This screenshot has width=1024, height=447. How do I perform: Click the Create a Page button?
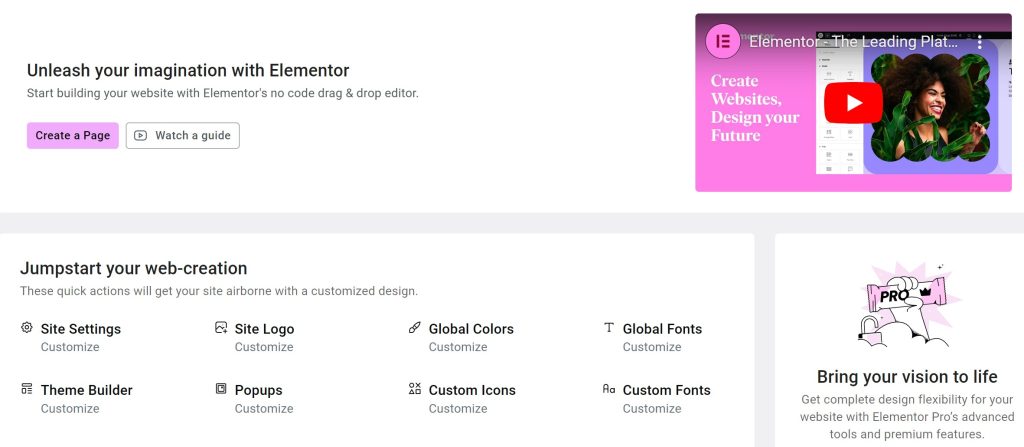click(72, 135)
